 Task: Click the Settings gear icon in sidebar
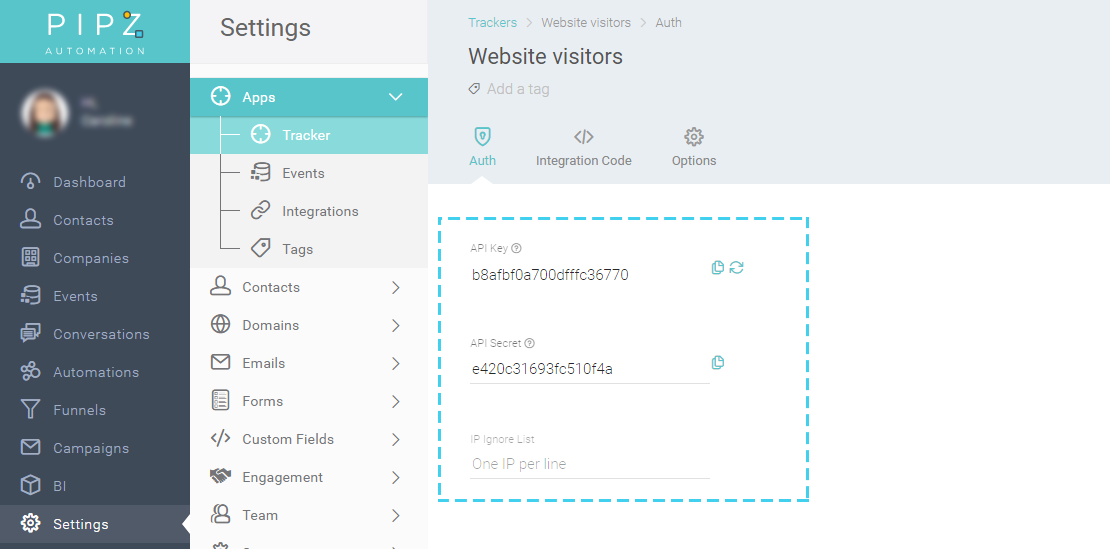coord(30,524)
